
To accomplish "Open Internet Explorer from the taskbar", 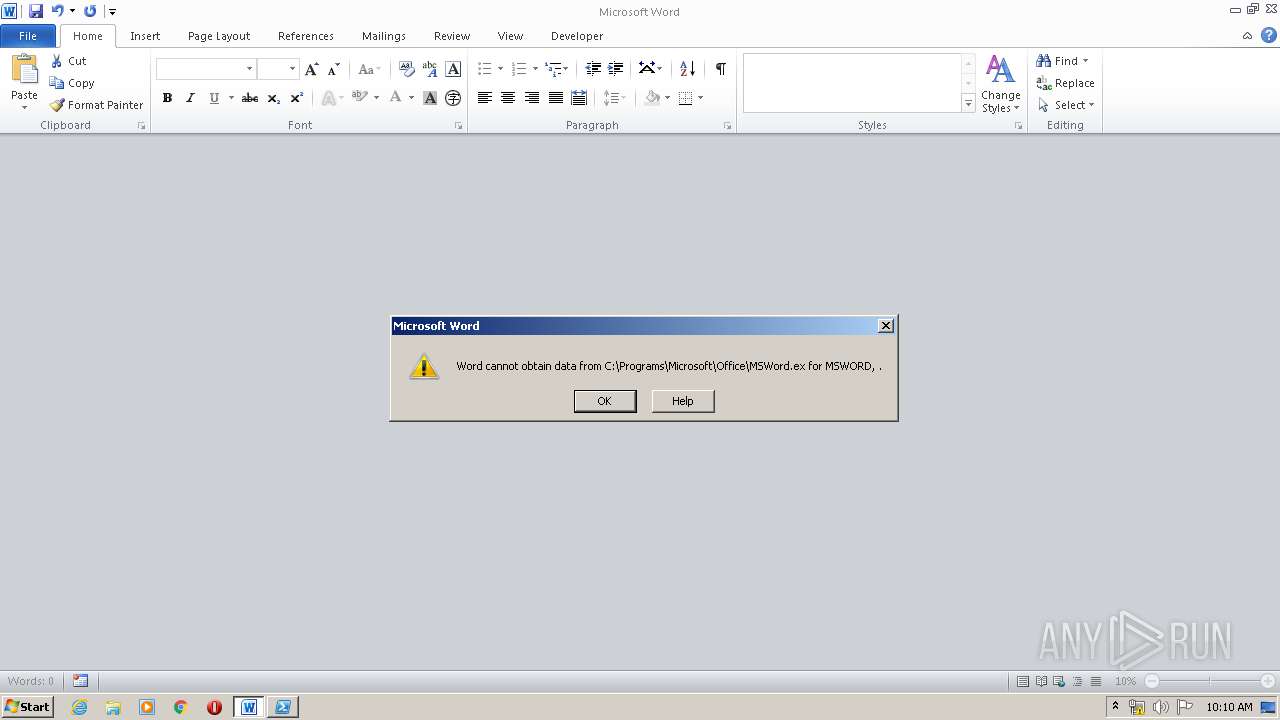I will coord(80,707).
